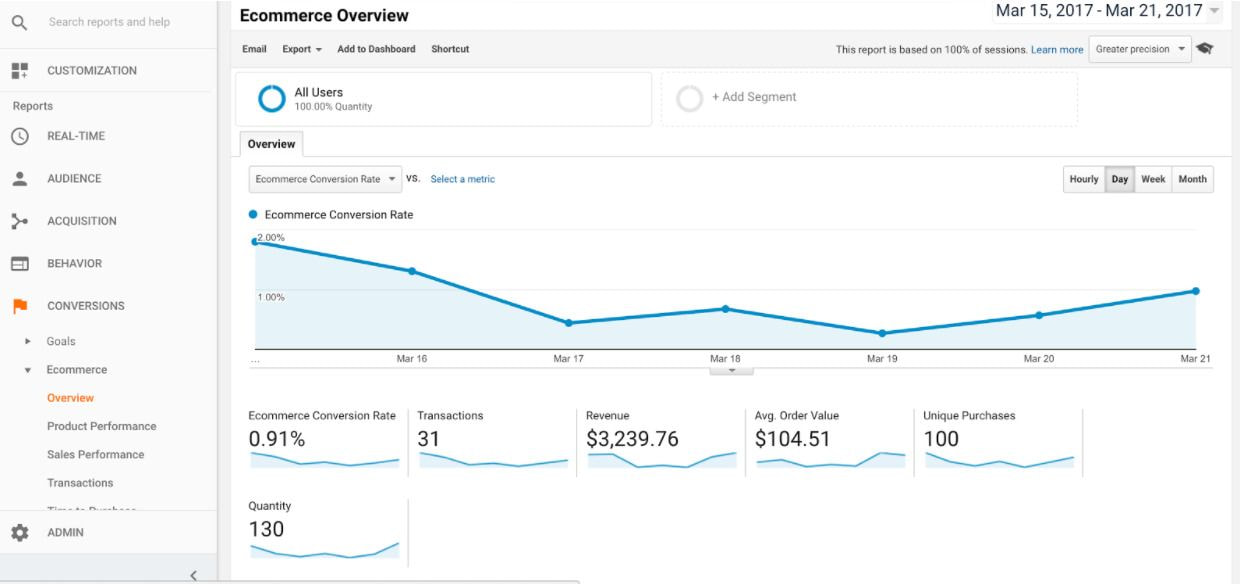Click the Admin gear icon
Image resolution: width=1240 pixels, height=584 pixels.
[x=20, y=533]
